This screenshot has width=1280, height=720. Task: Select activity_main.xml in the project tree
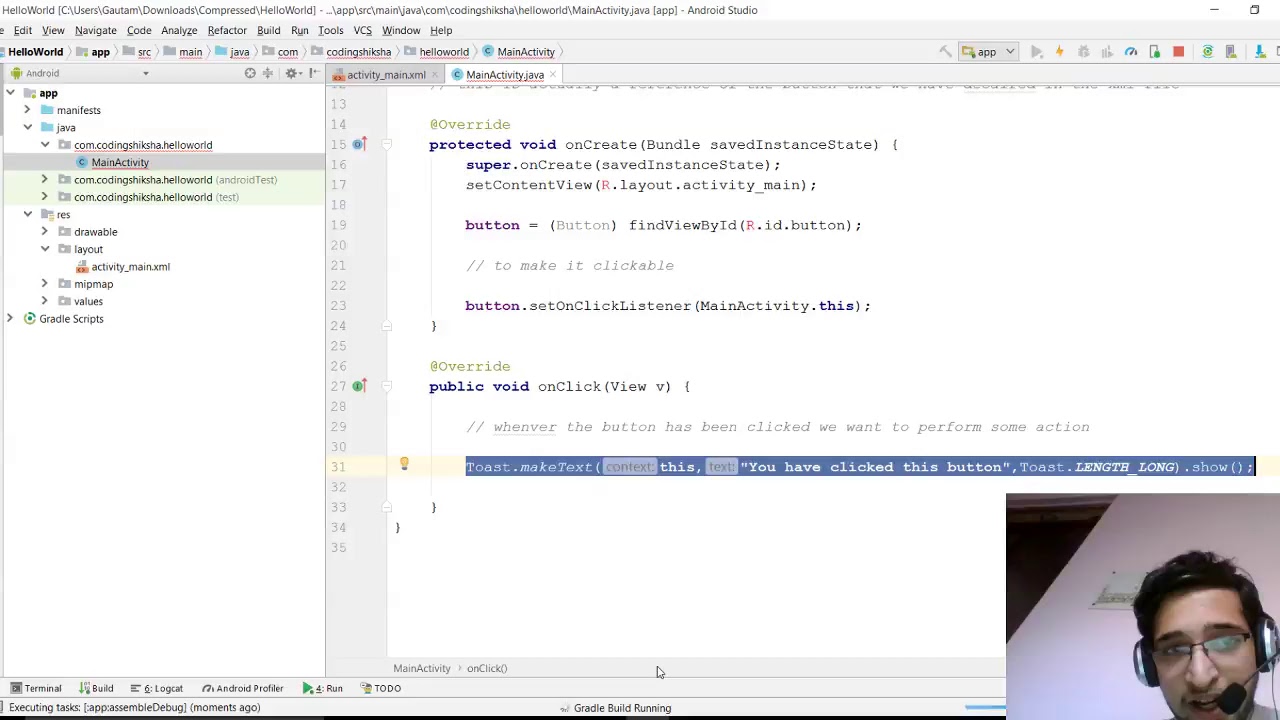[130, 267]
